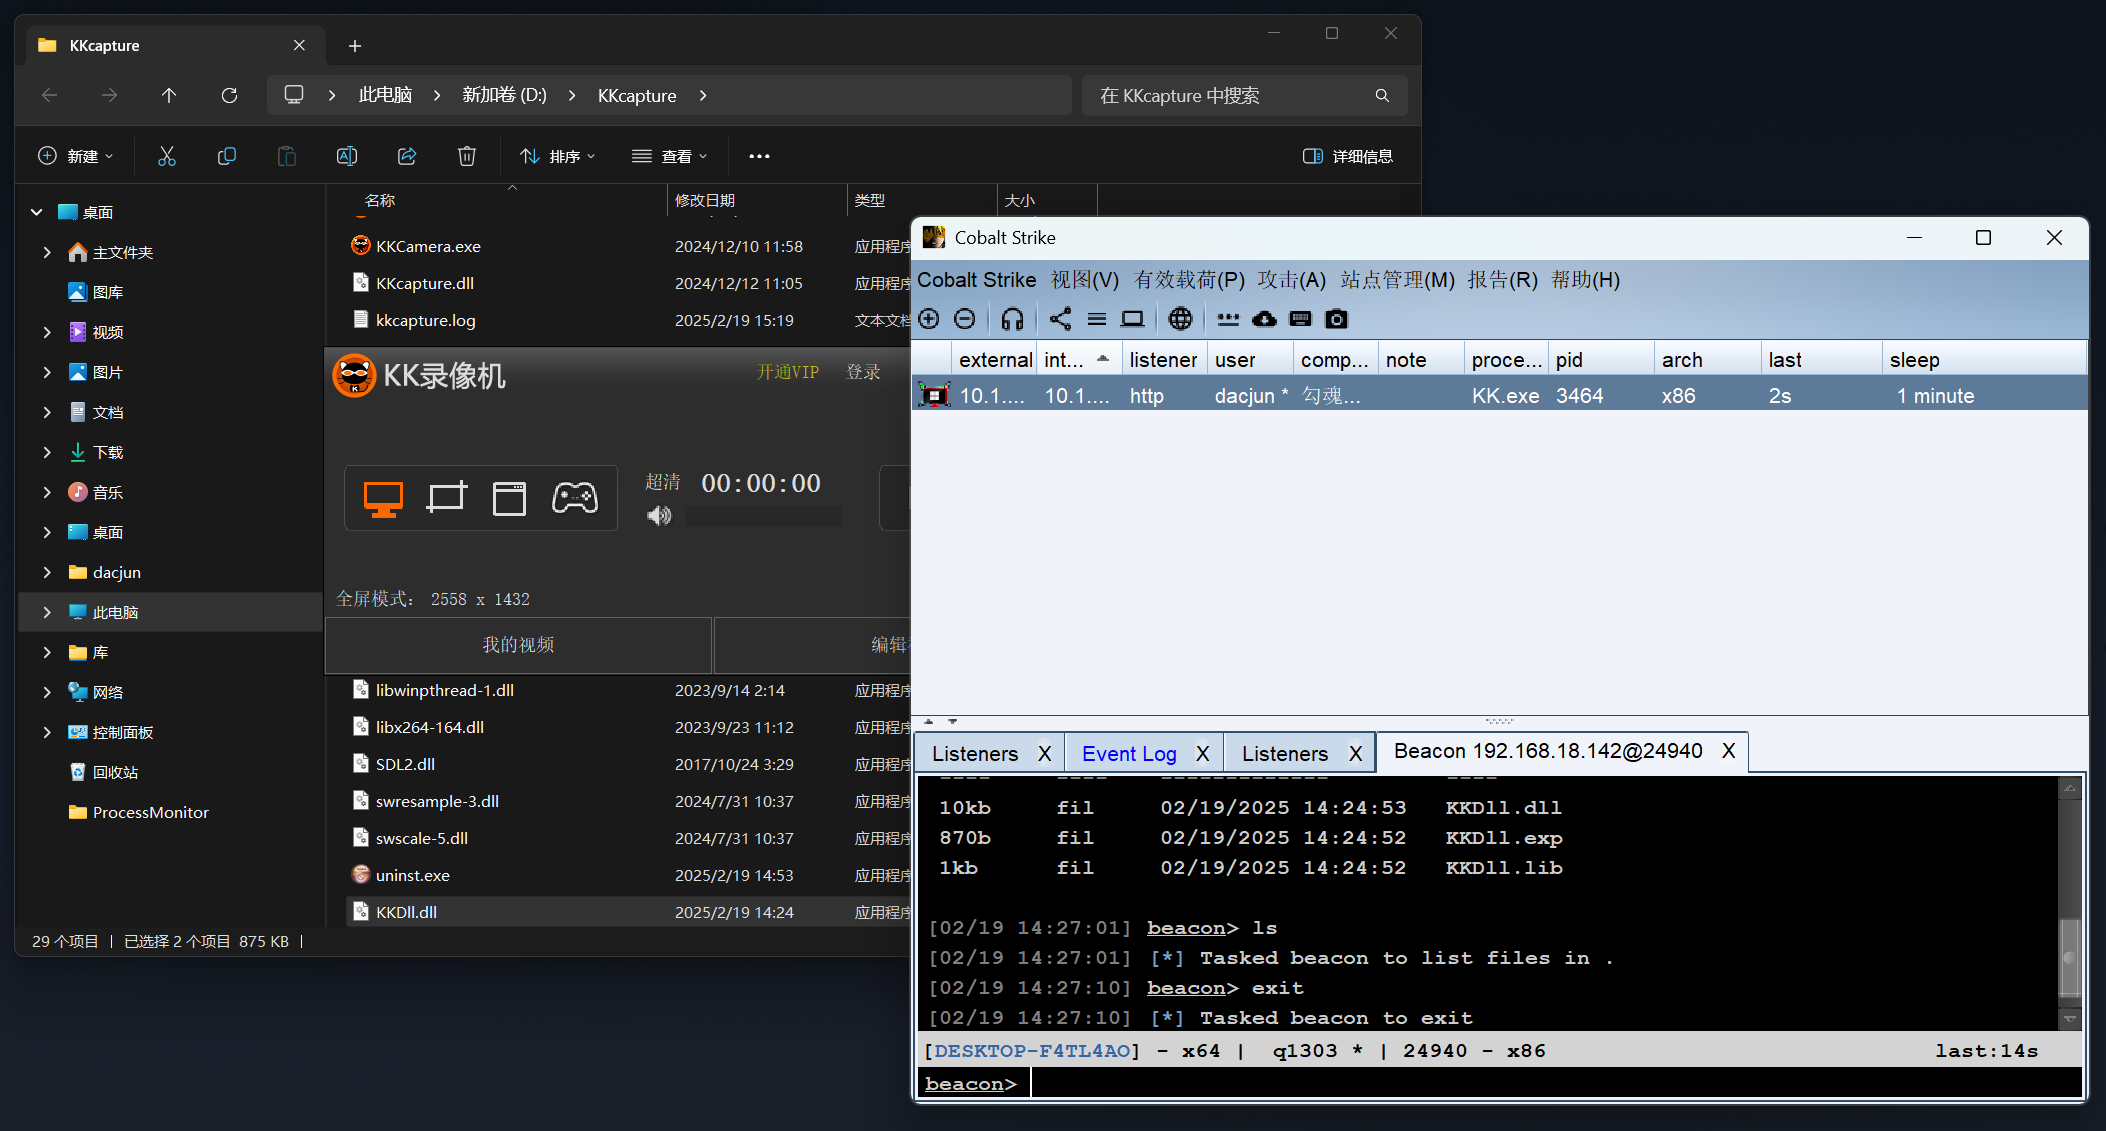Viewport: 2106px width, 1131px height.
Task: Expand the 主文件夹 tree node
Action: 47,253
